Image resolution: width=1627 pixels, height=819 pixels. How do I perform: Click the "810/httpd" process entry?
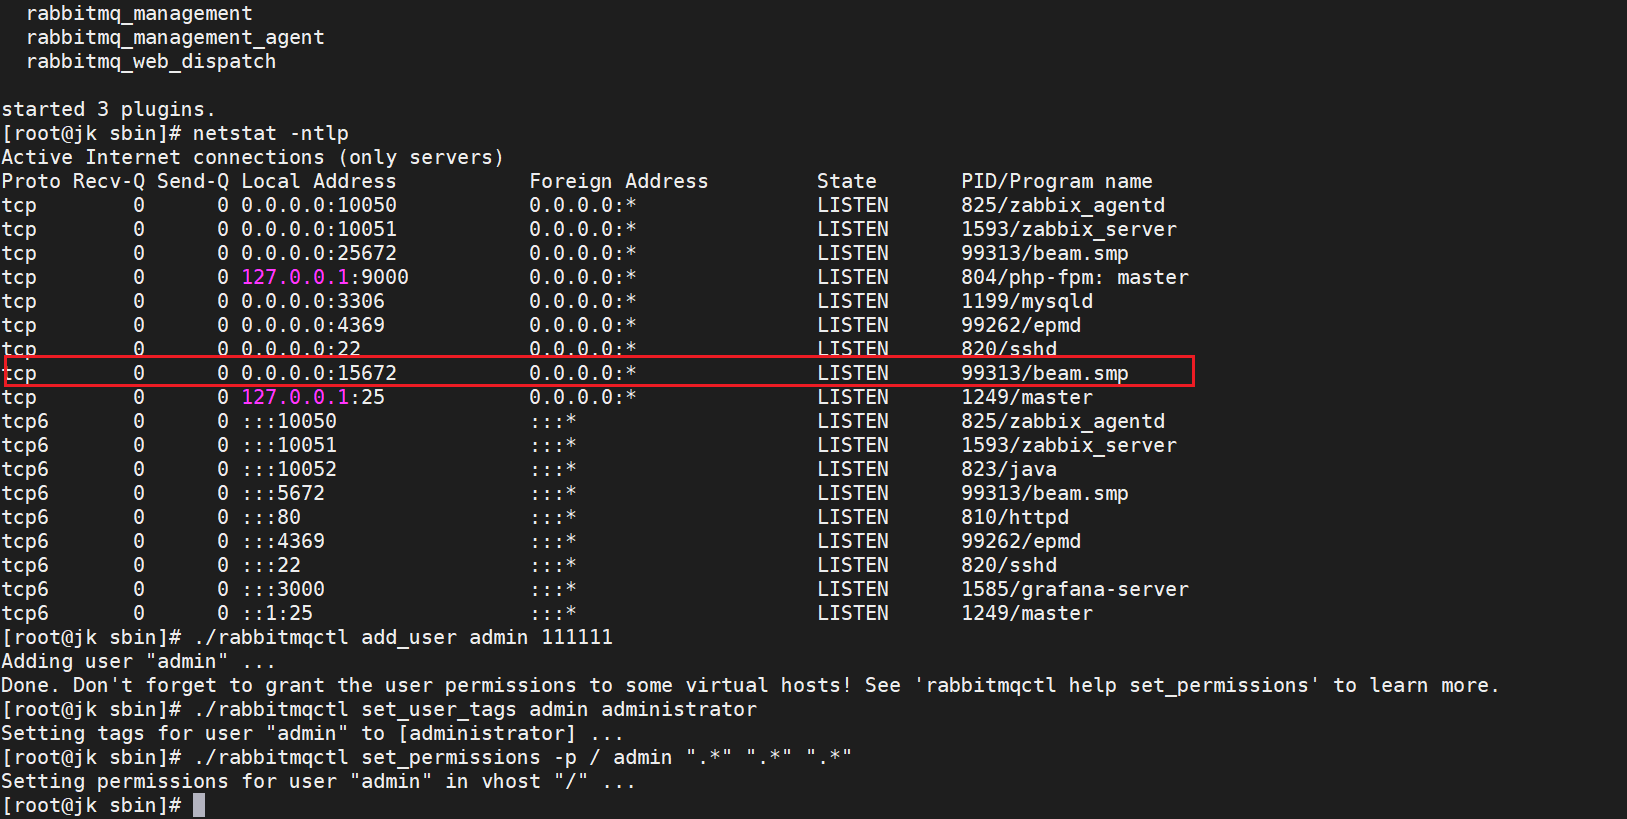(x=1015, y=517)
